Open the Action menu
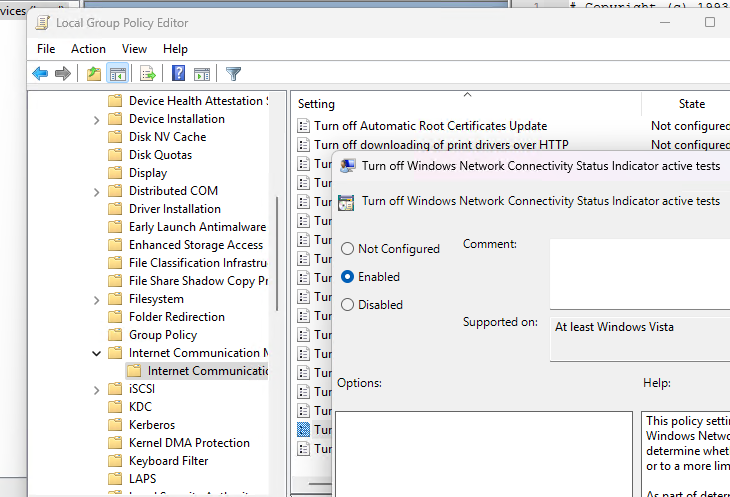This screenshot has width=730, height=497. [88, 49]
